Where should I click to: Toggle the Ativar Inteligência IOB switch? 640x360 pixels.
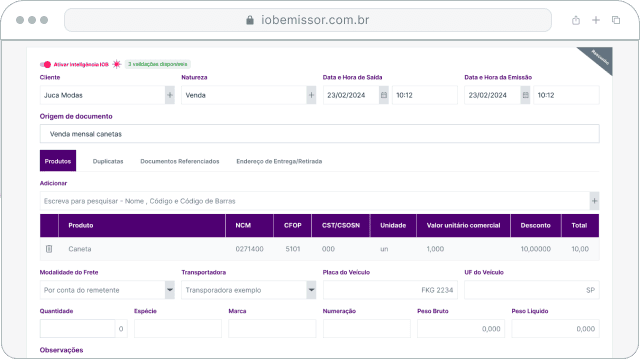45,64
